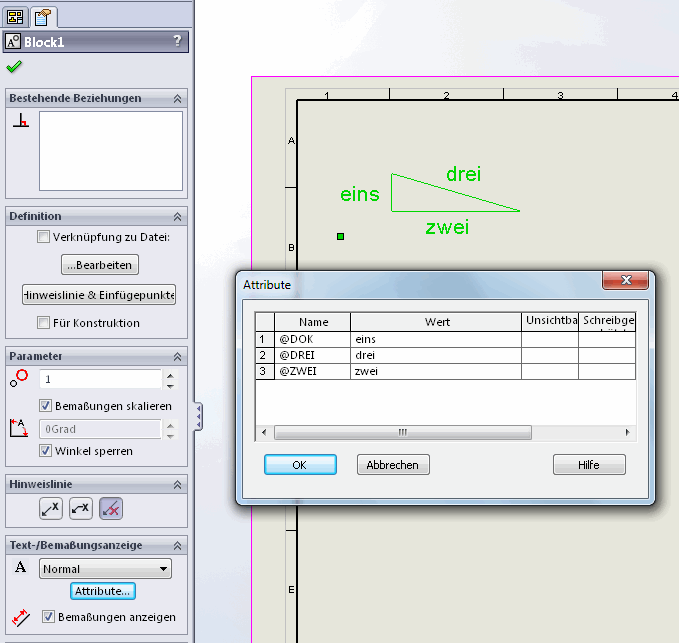
Task: Click scrollbar right arrow in Attribute table
Action: point(627,433)
